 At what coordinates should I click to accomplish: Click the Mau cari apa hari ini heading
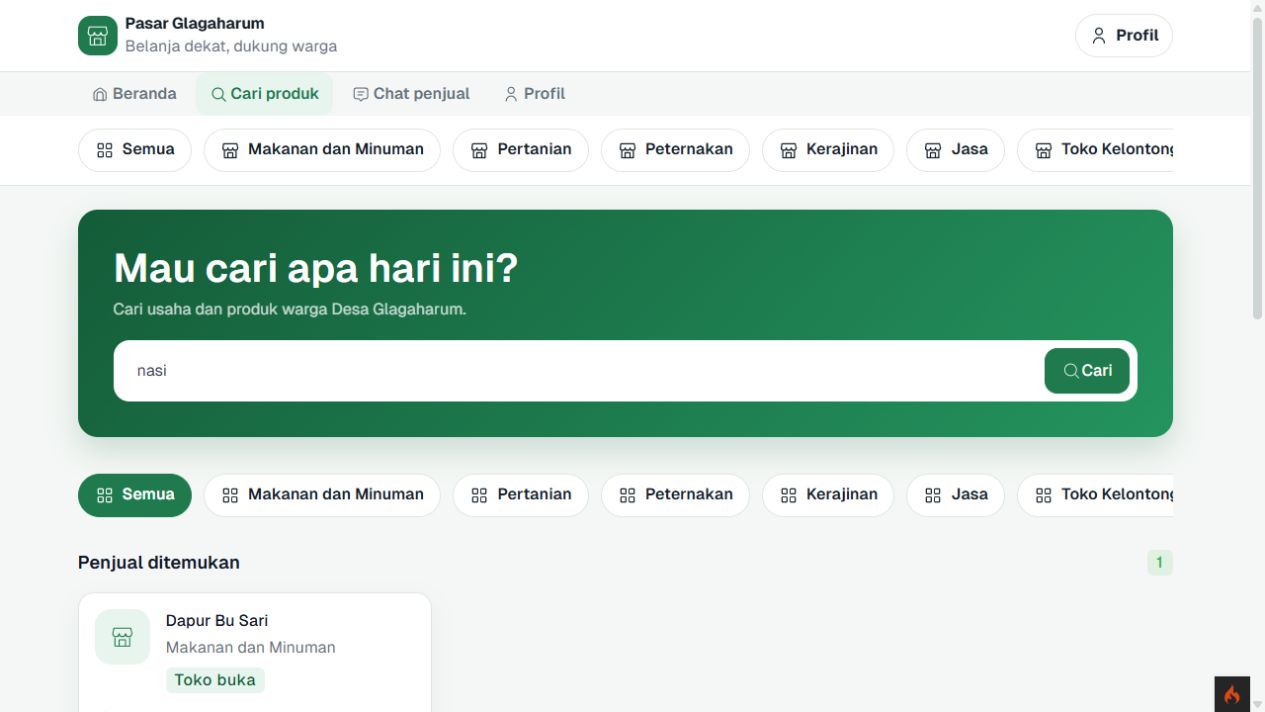[x=316, y=268]
